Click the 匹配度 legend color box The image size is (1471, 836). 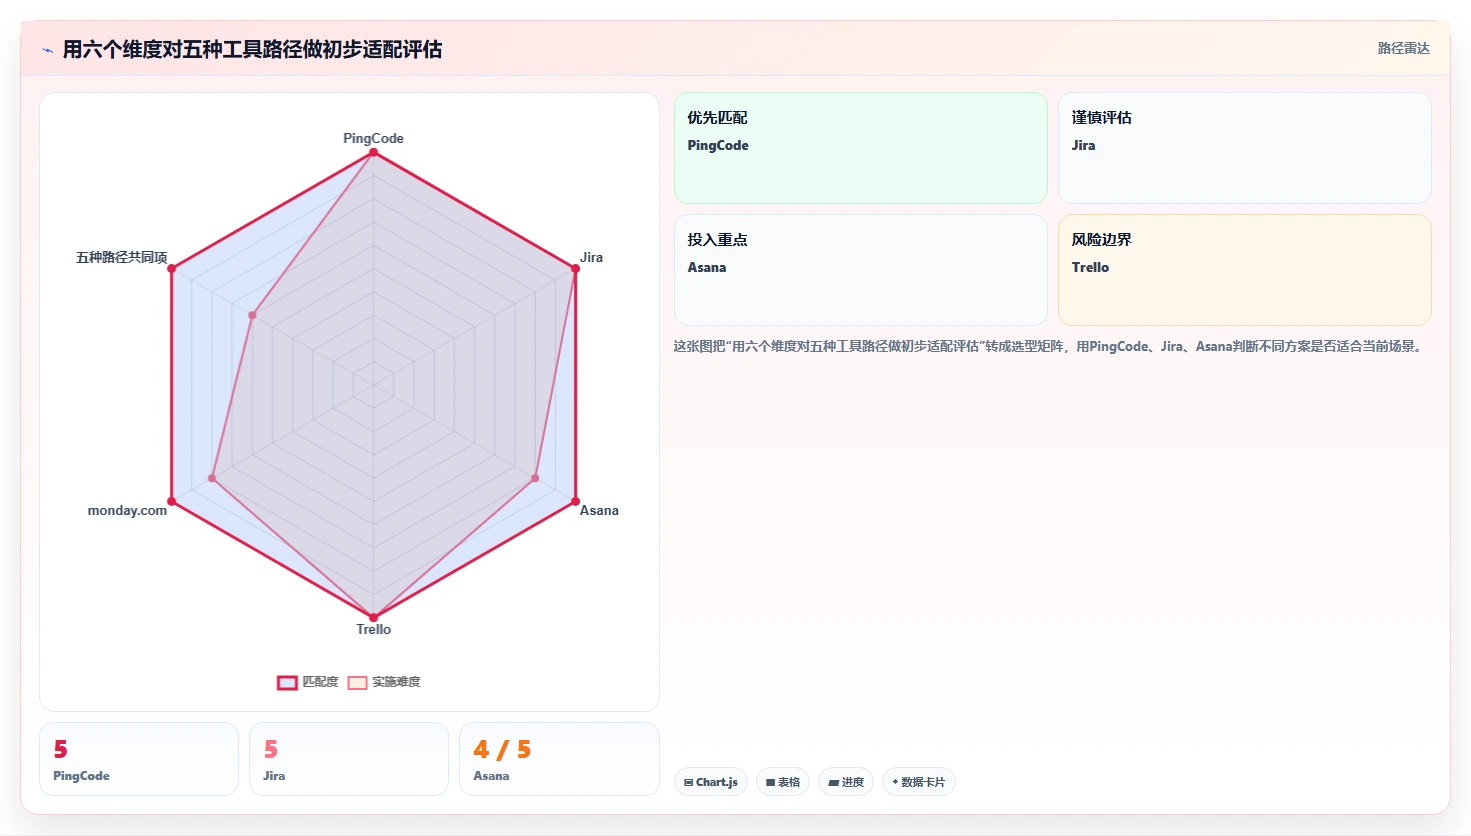point(287,682)
